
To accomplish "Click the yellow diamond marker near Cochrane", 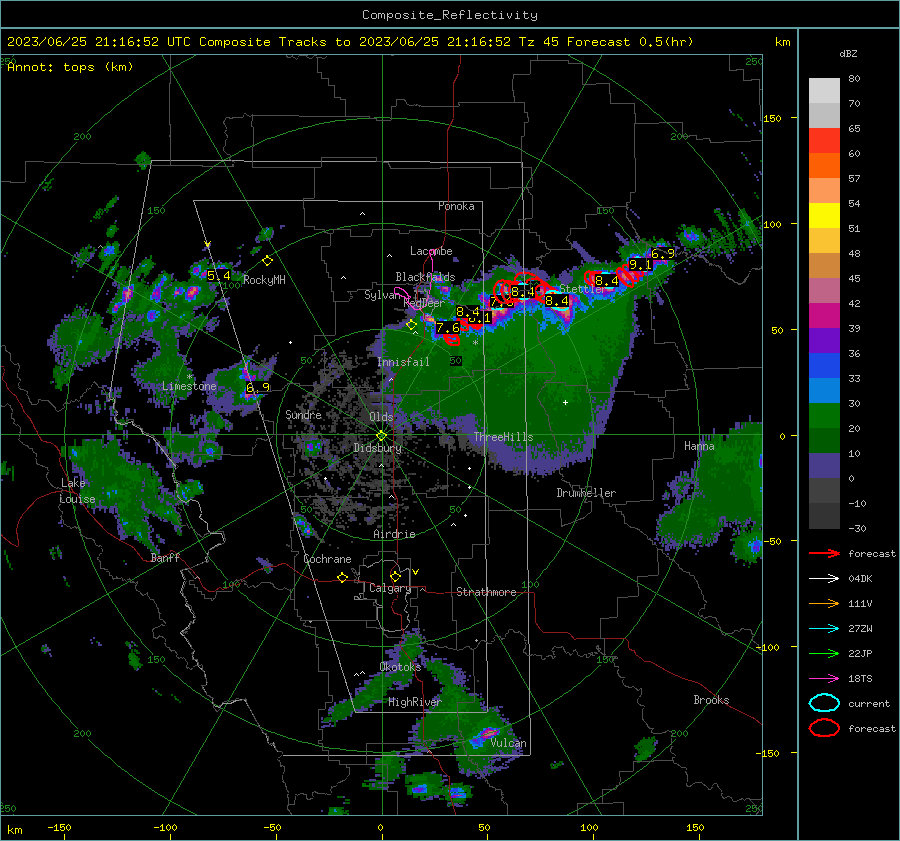I will click(342, 578).
